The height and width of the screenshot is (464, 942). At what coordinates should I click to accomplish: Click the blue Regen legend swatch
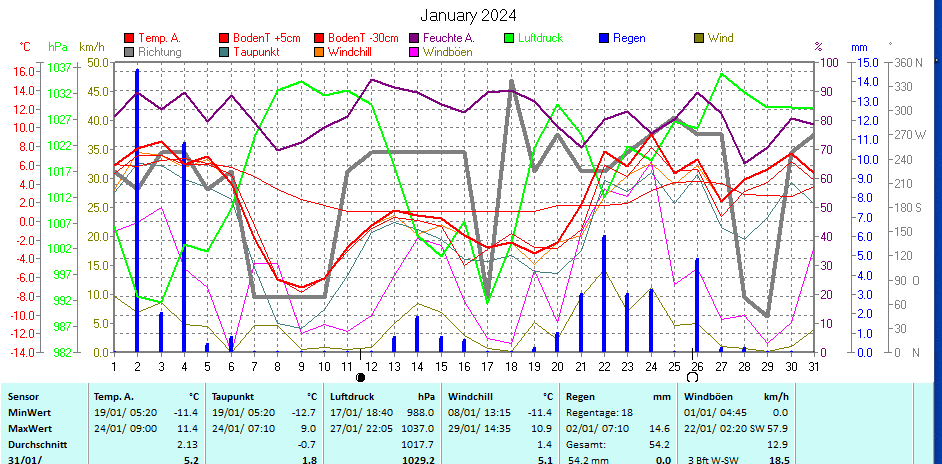(604, 38)
